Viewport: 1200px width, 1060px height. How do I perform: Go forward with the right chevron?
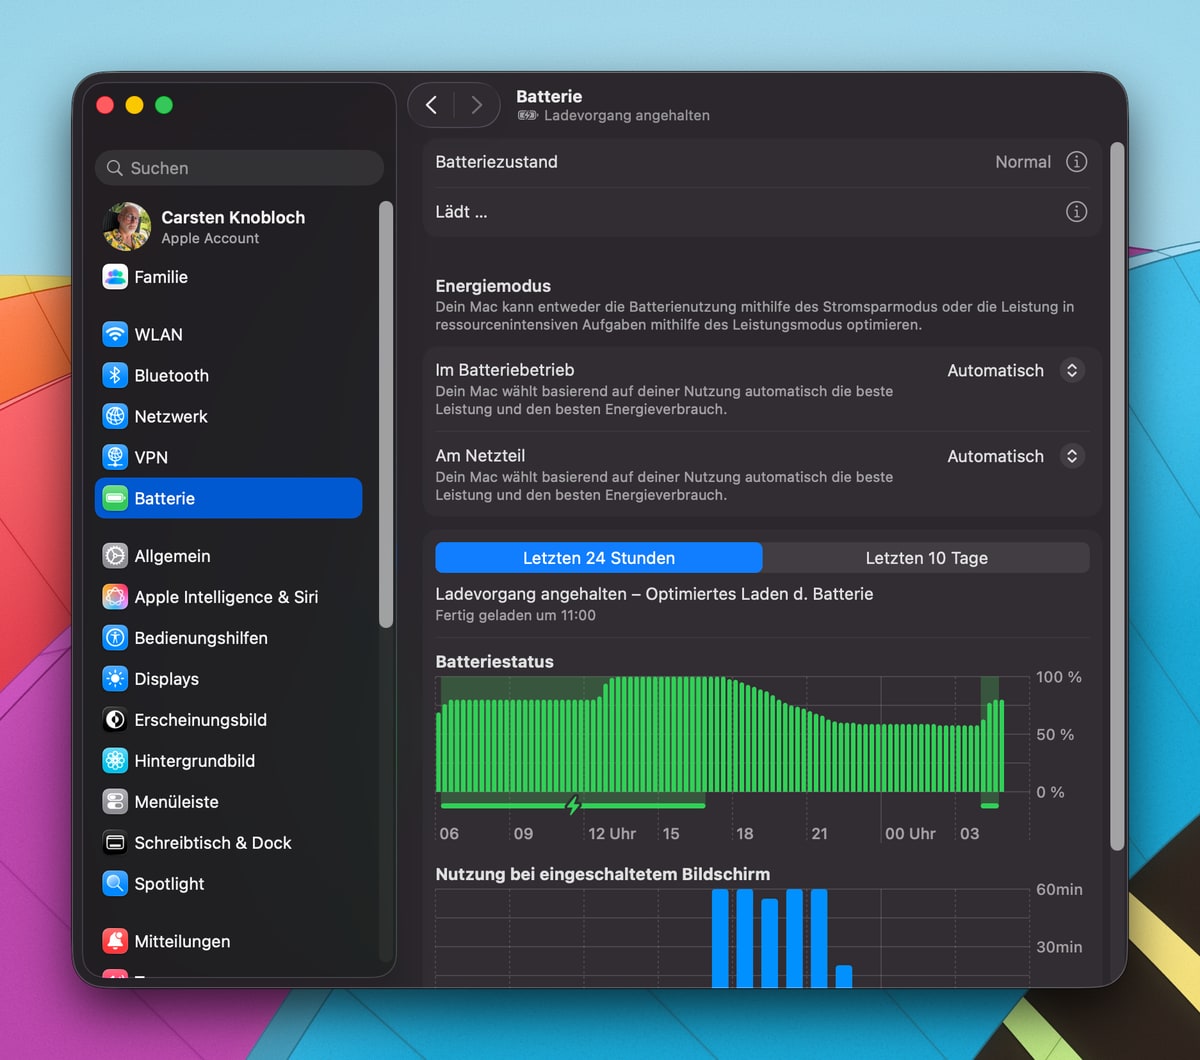pos(476,105)
